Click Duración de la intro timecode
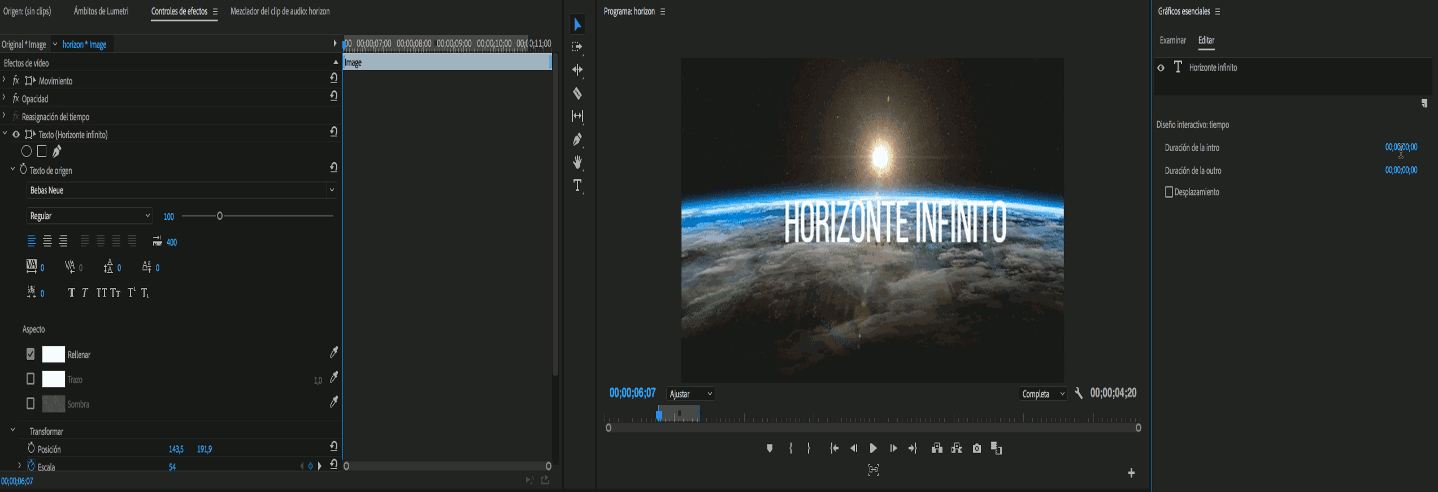Image resolution: width=1438 pixels, height=492 pixels. (x=1401, y=147)
